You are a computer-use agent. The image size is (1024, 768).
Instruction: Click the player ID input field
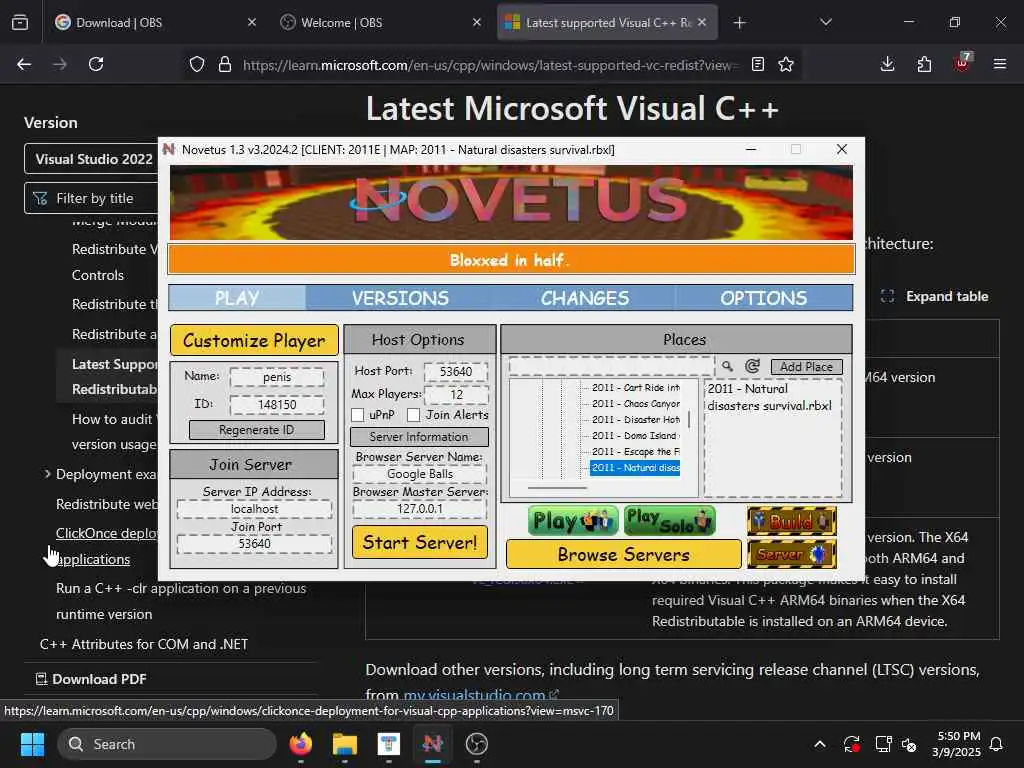click(x=277, y=404)
